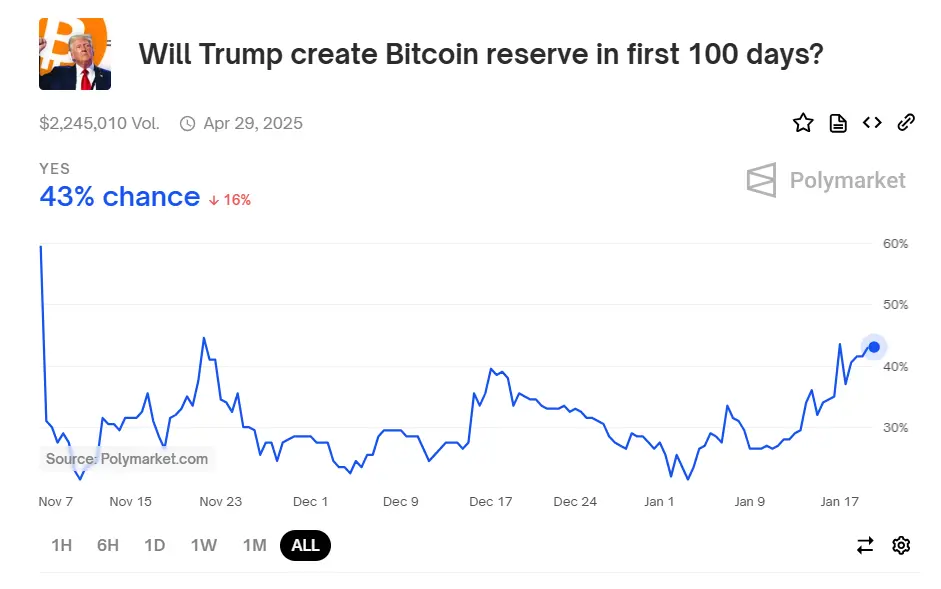Enable the 1M timeframe
The width and height of the screenshot is (941, 589).
coord(255,545)
